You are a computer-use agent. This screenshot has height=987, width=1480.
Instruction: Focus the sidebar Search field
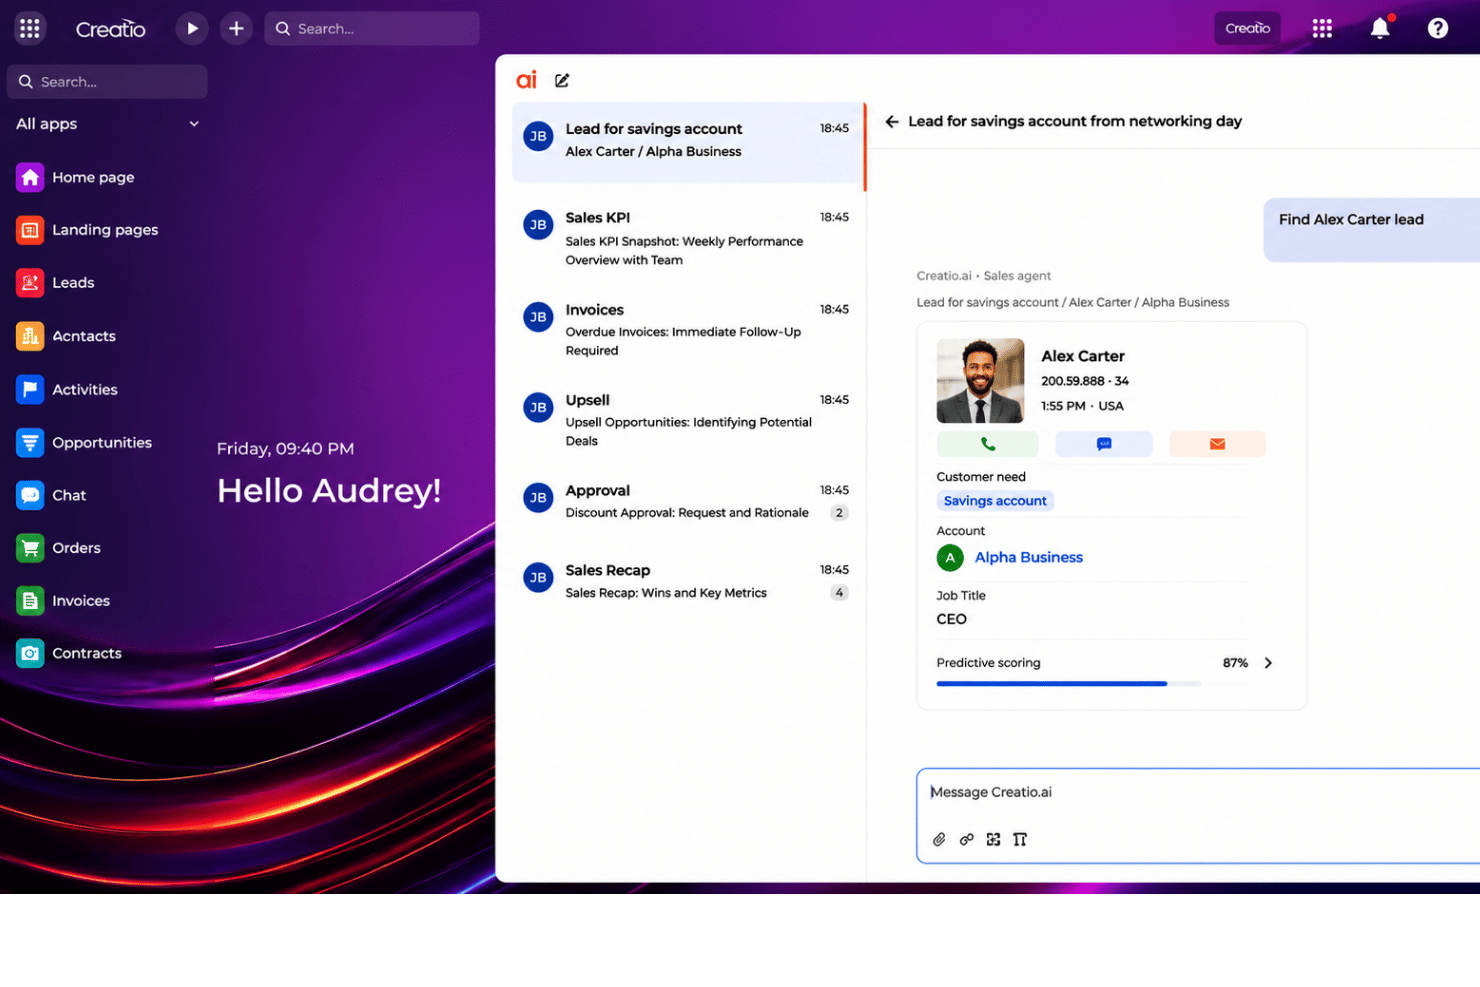click(x=107, y=82)
